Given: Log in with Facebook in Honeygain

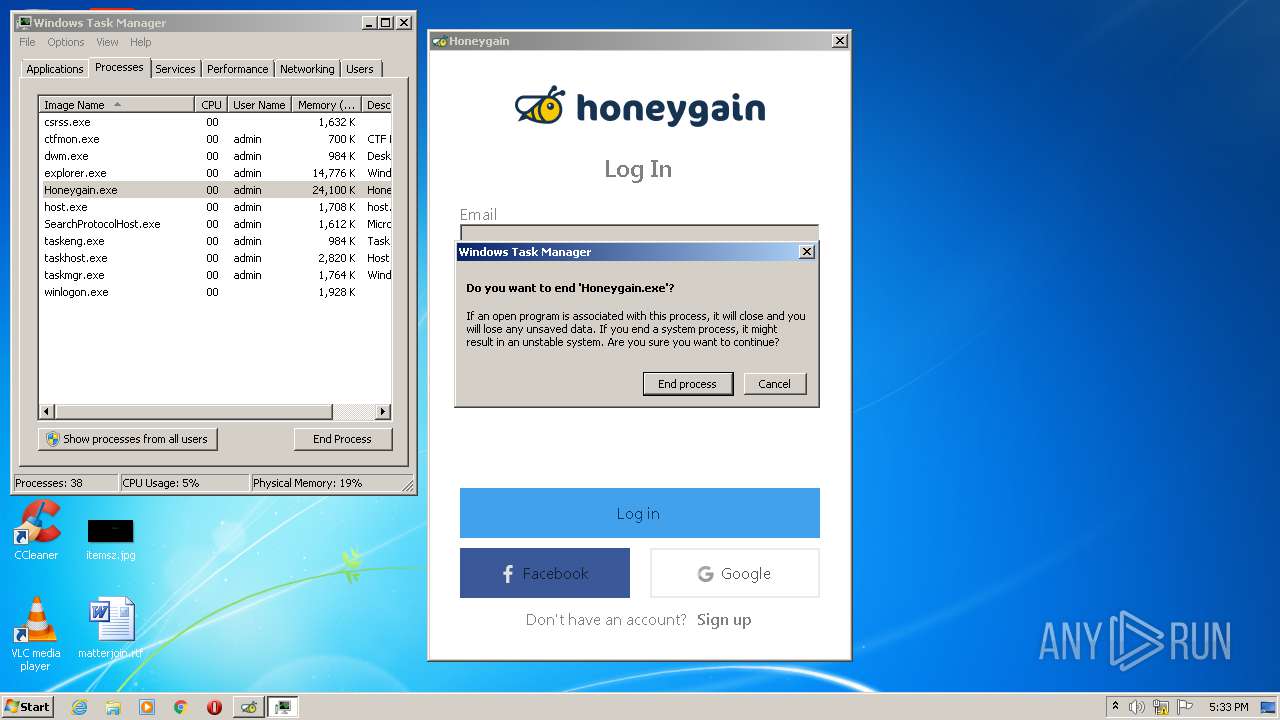Looking at the screenshot, I should 545,573.
